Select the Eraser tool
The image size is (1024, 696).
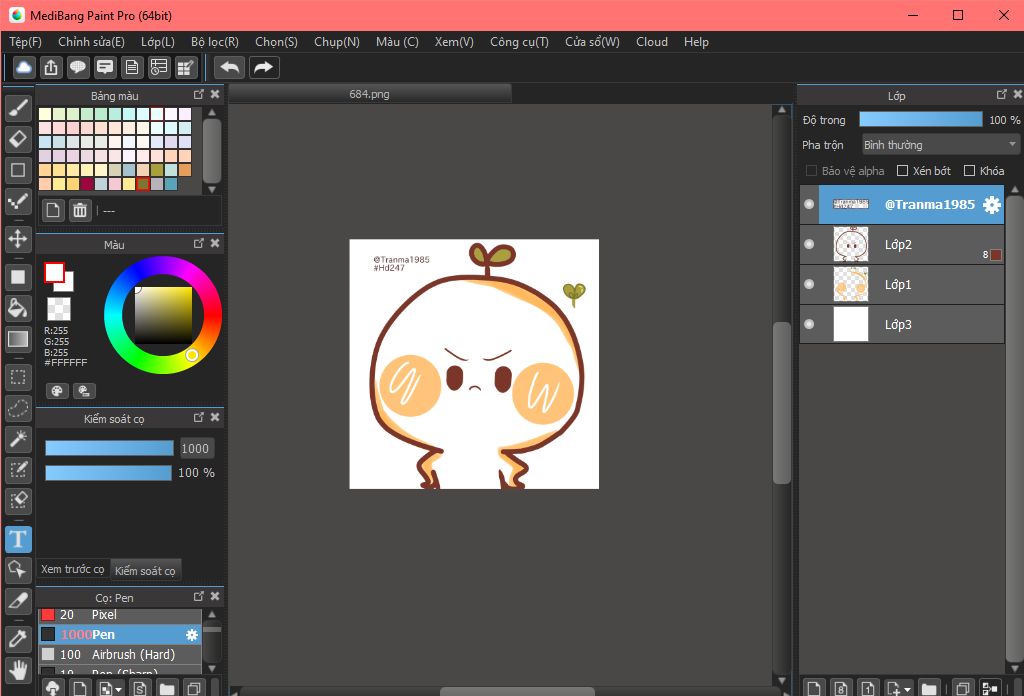coord(18,138)
